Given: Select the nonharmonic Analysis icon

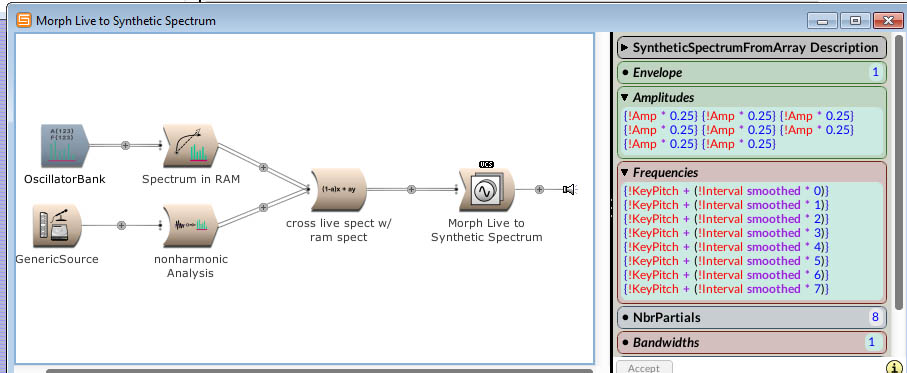Looking at the screenshot, I should click(190, 226).
